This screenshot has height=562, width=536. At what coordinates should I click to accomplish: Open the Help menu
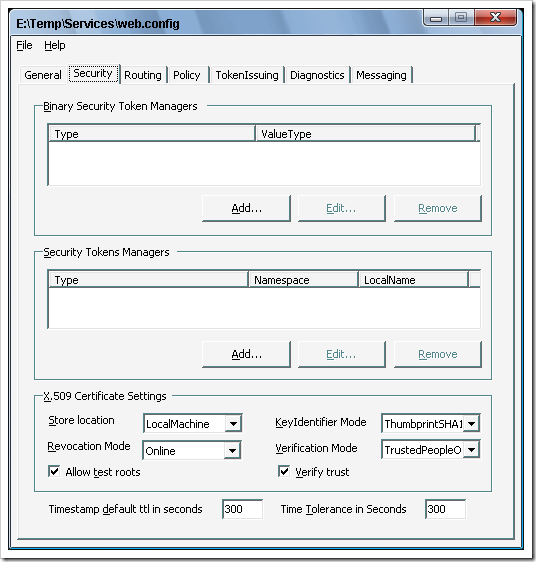pyautogui.click(x=55, y=46)
